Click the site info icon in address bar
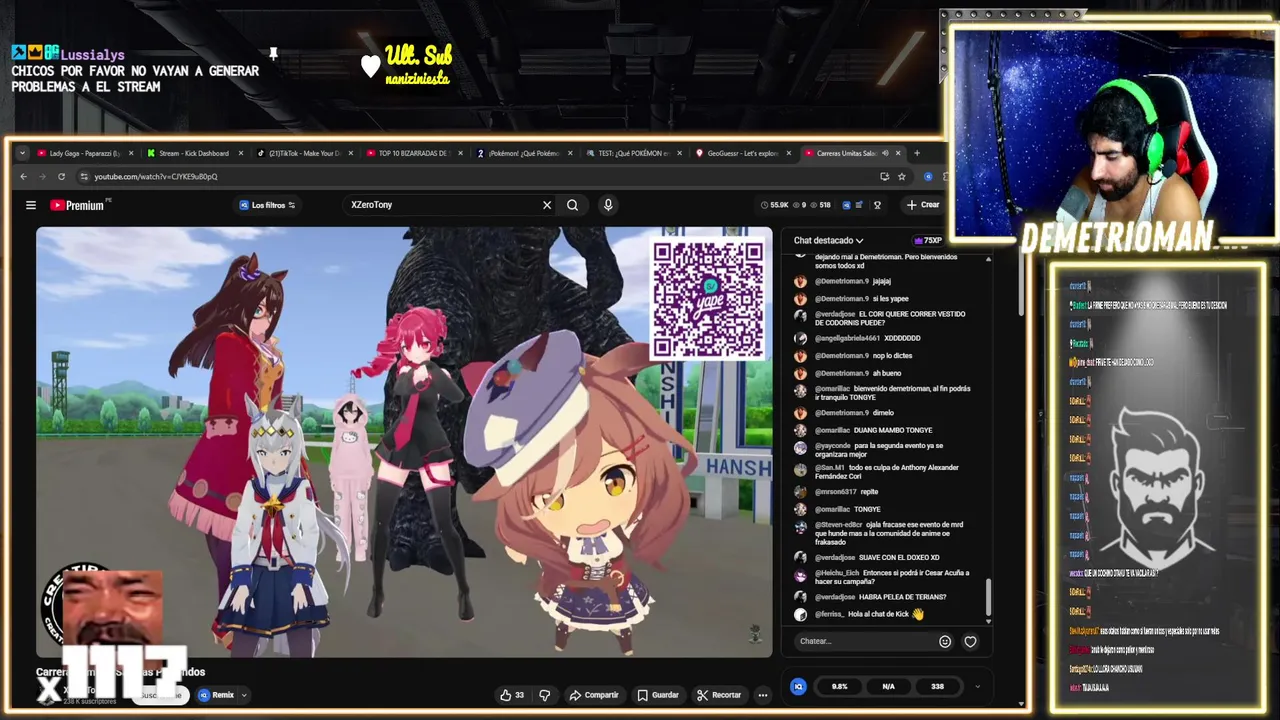Viewport: 1280px width, 720px height. click(85, 177)
